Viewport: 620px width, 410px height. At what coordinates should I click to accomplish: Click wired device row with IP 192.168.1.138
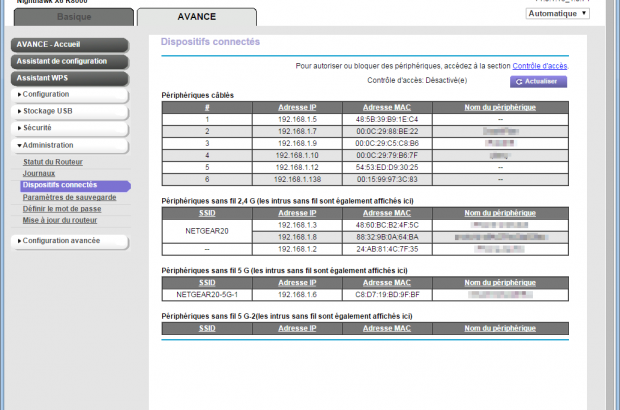pos(363,178)
